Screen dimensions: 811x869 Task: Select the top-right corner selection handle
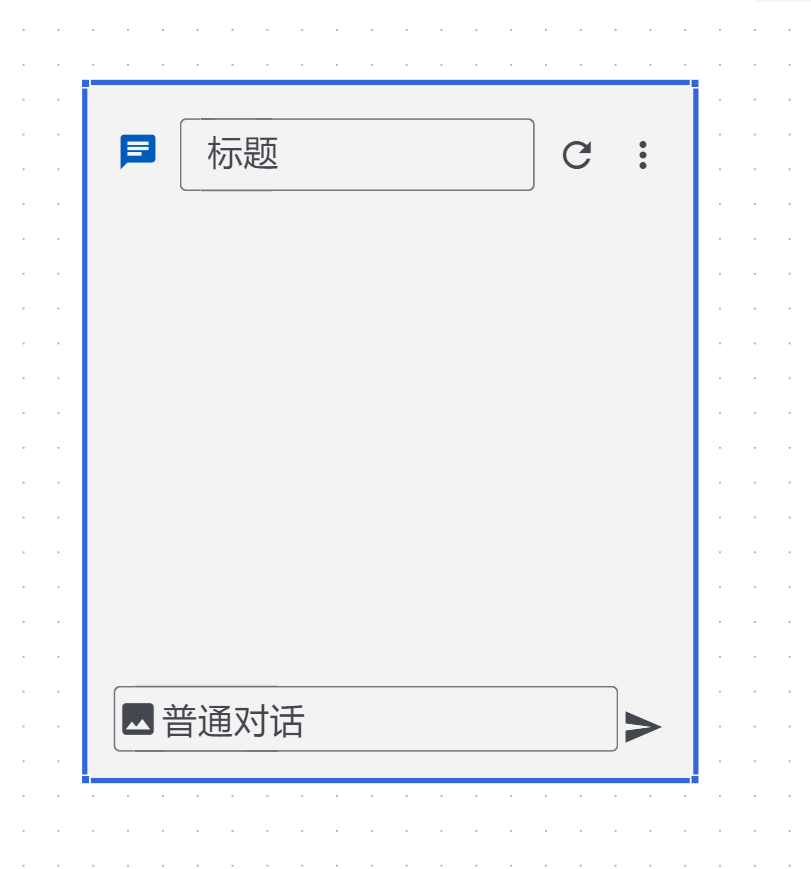click(695, 84)
